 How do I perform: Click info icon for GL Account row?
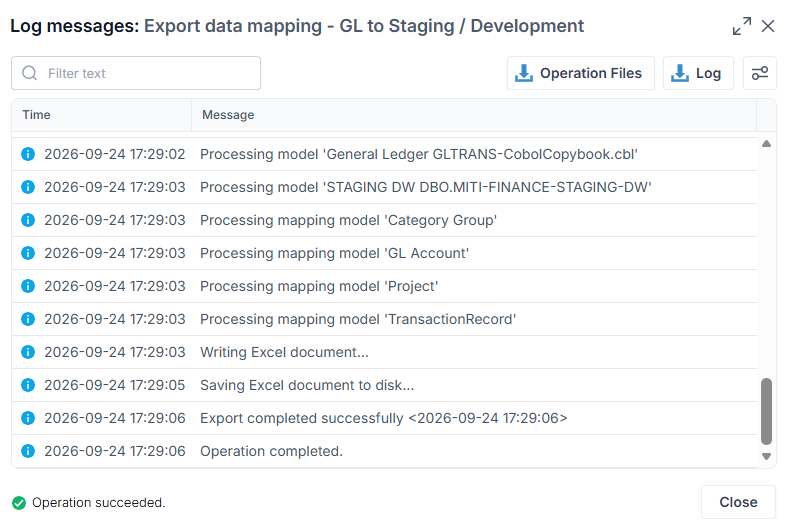tap(28, 253)
